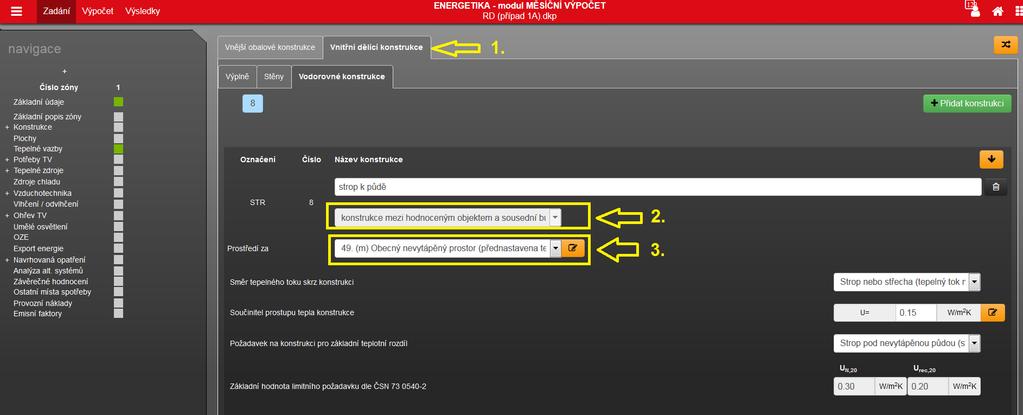Expand 'Ohřev TV' in navigation
Image resolution: width=1023 pixels, height=415 pixels.
7,215
